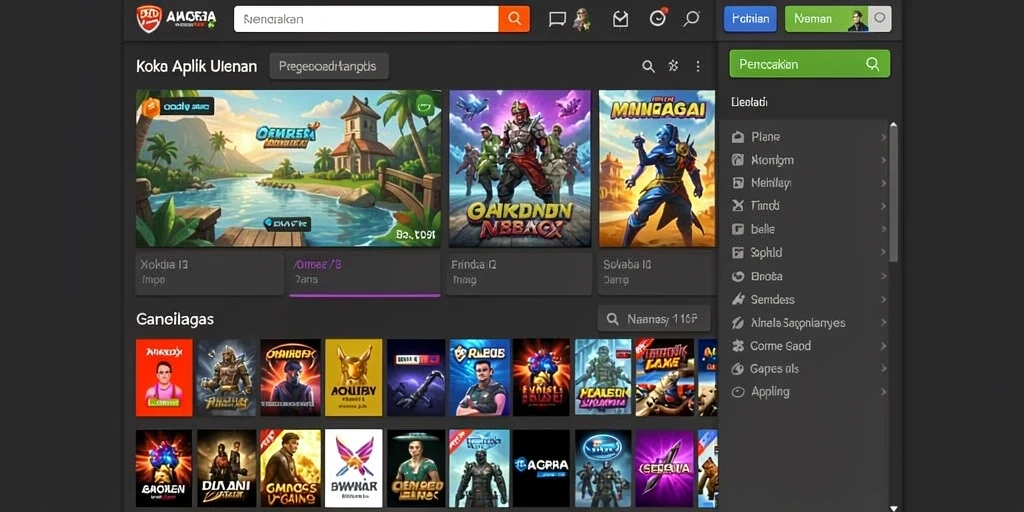This screenshot has height=512, width=1024.
Task: Toggle the round switch next to Neman
Action: 880,18
